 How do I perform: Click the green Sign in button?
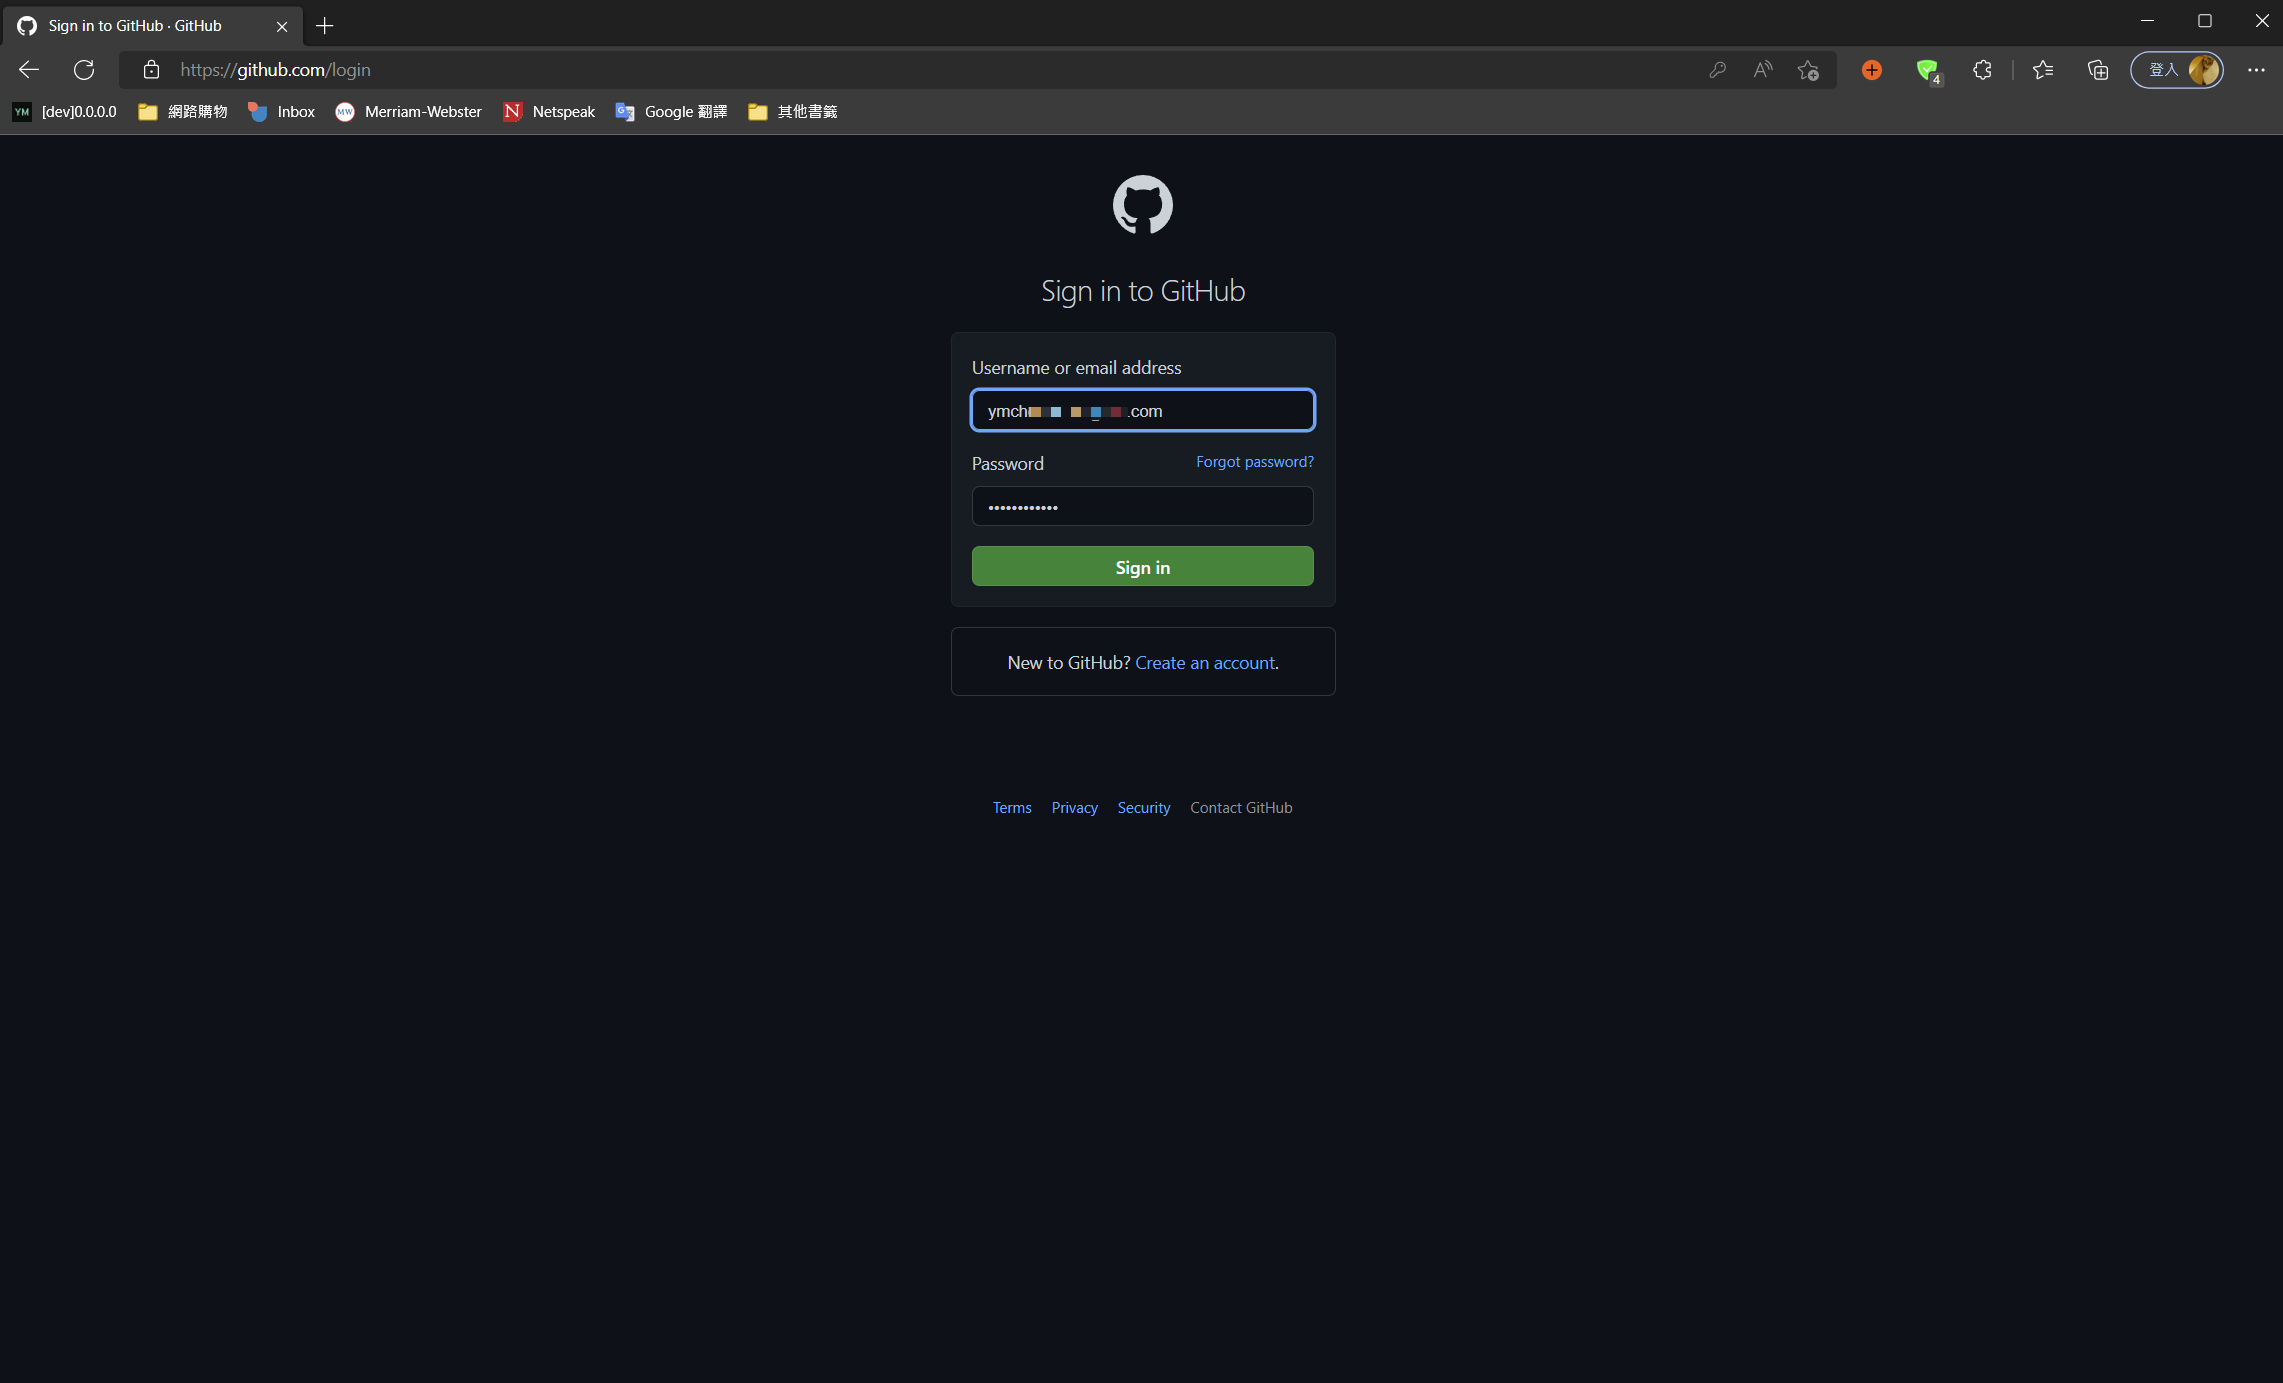tap(1142, 566)
